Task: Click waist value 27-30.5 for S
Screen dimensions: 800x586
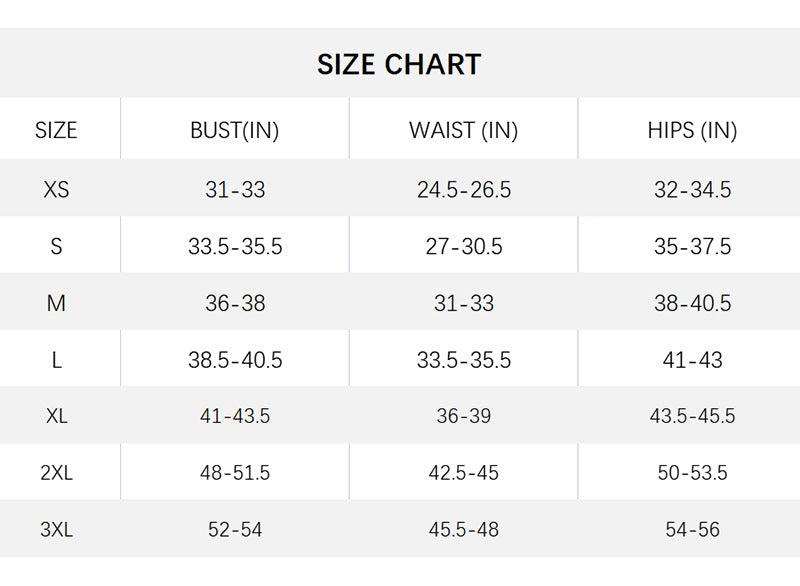Action: tap(463, 246)
